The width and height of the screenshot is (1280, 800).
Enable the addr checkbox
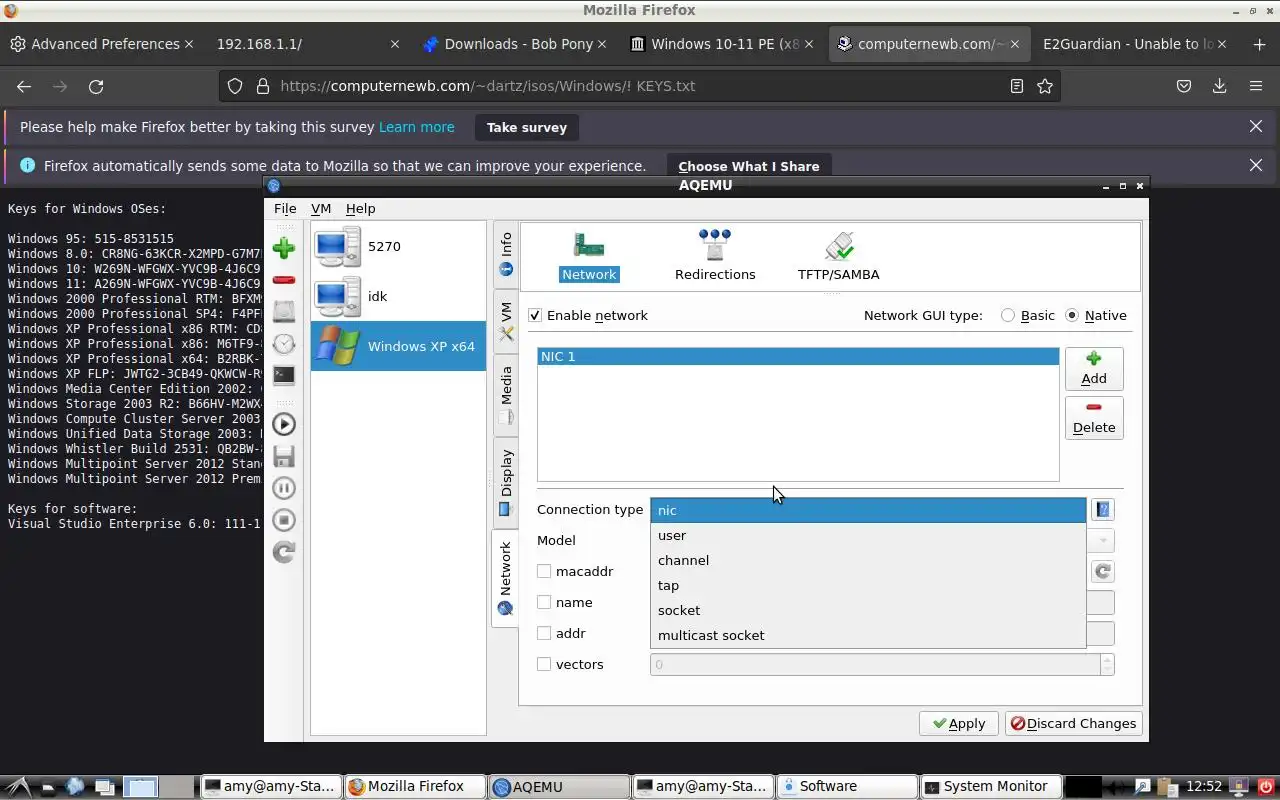click(544, 633)
